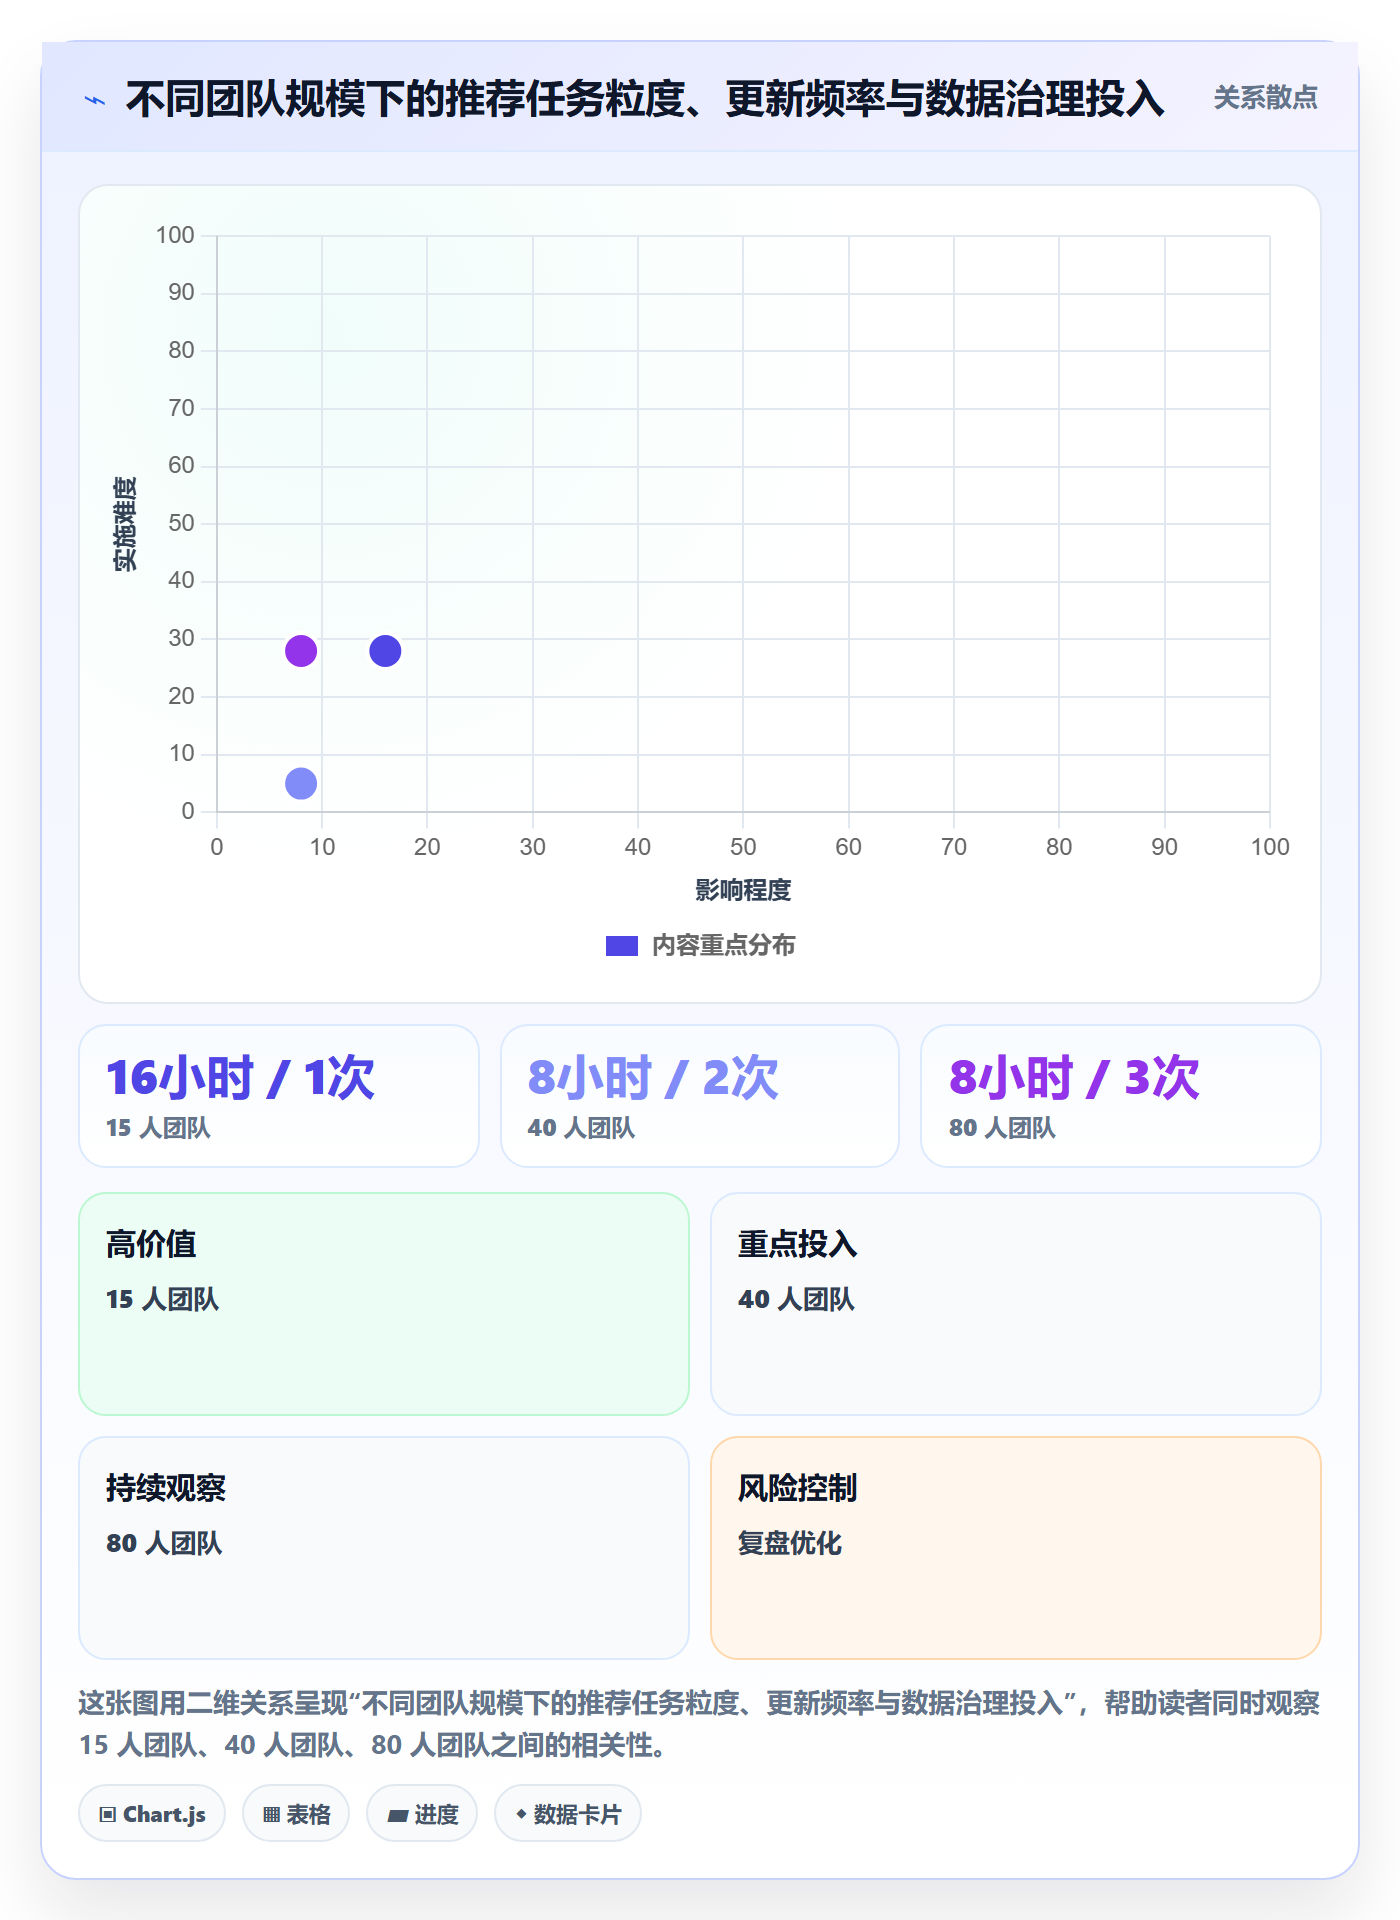
Task: Open the 8小时 / 3次 stat card
Action: pos(1121,1096)
